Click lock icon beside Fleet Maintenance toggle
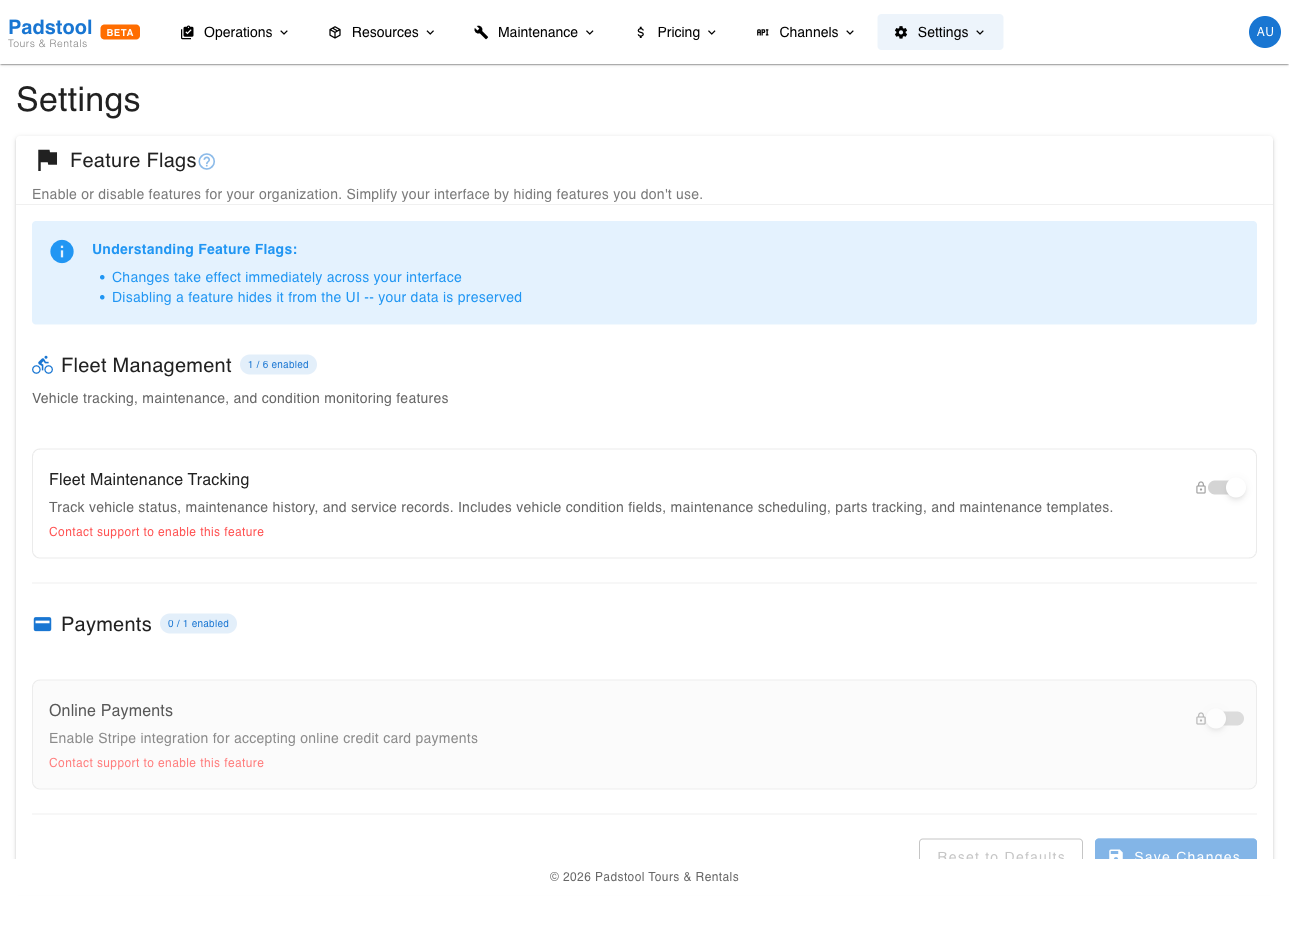This screenshot has height=943, width=1289. [x=1200, y=488]
